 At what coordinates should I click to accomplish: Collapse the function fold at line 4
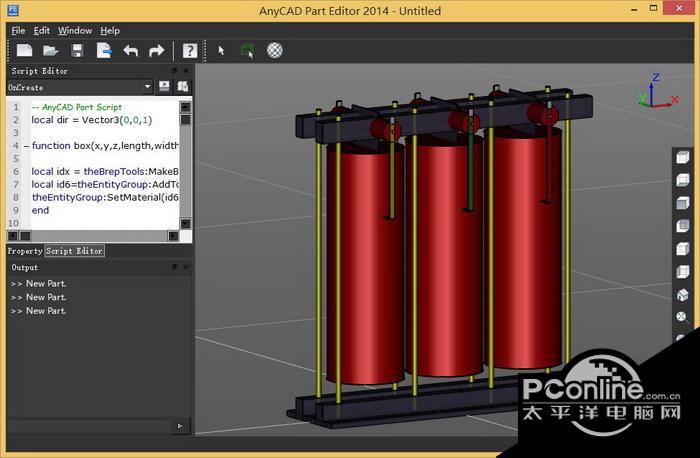[26, 146]
